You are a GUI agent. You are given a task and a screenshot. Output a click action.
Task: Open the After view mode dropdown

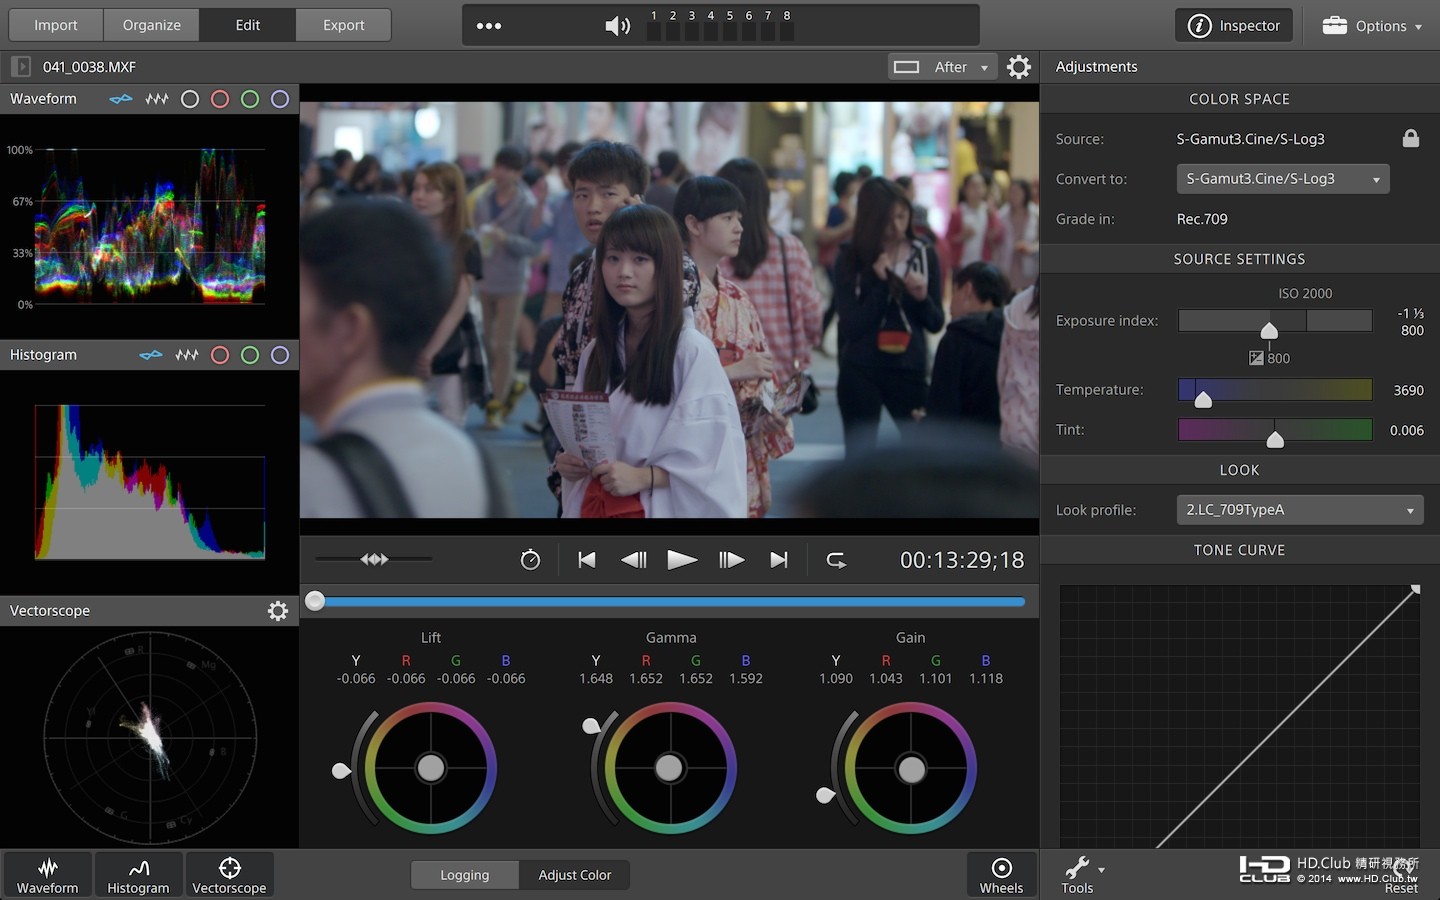[943, 67]
